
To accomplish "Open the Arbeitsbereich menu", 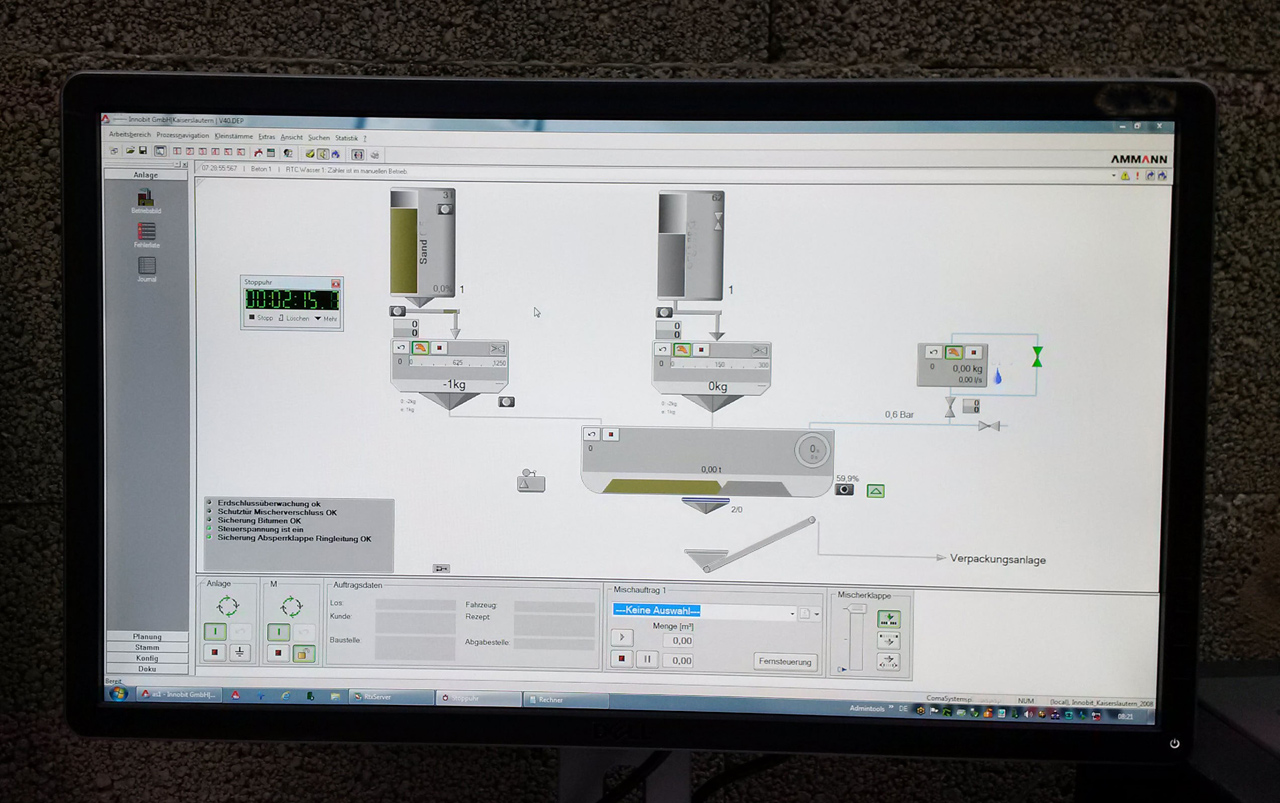I will click(x=130, y=136).
